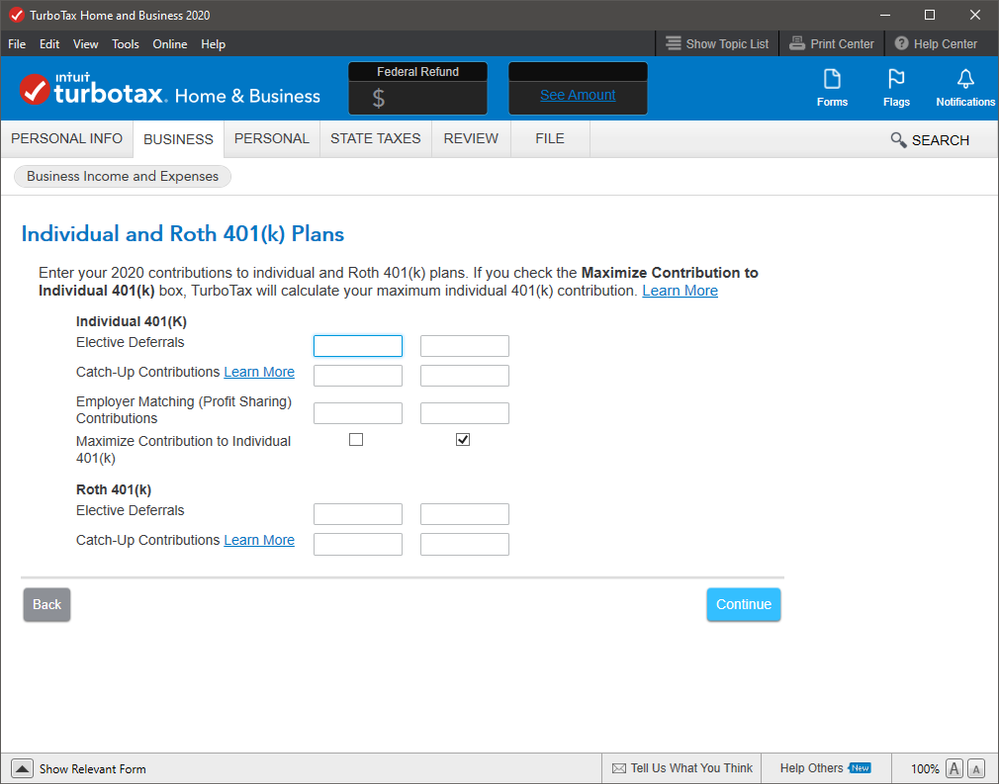Image resolution: width=999 pixels, height=784 pixels.
Task: Open the Help menu
Action: coord(213,44)
